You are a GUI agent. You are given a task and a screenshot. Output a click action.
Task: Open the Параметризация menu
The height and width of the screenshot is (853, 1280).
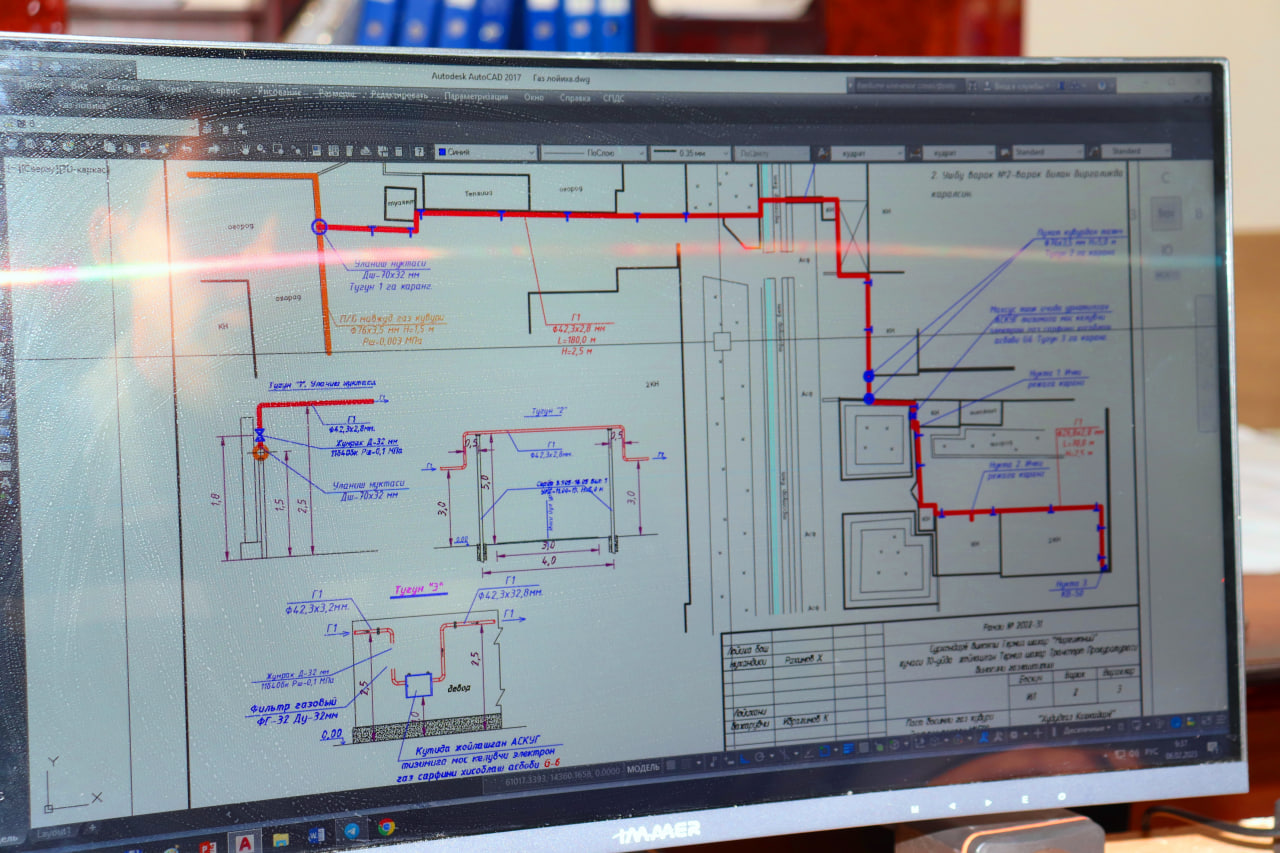point(475,97)
